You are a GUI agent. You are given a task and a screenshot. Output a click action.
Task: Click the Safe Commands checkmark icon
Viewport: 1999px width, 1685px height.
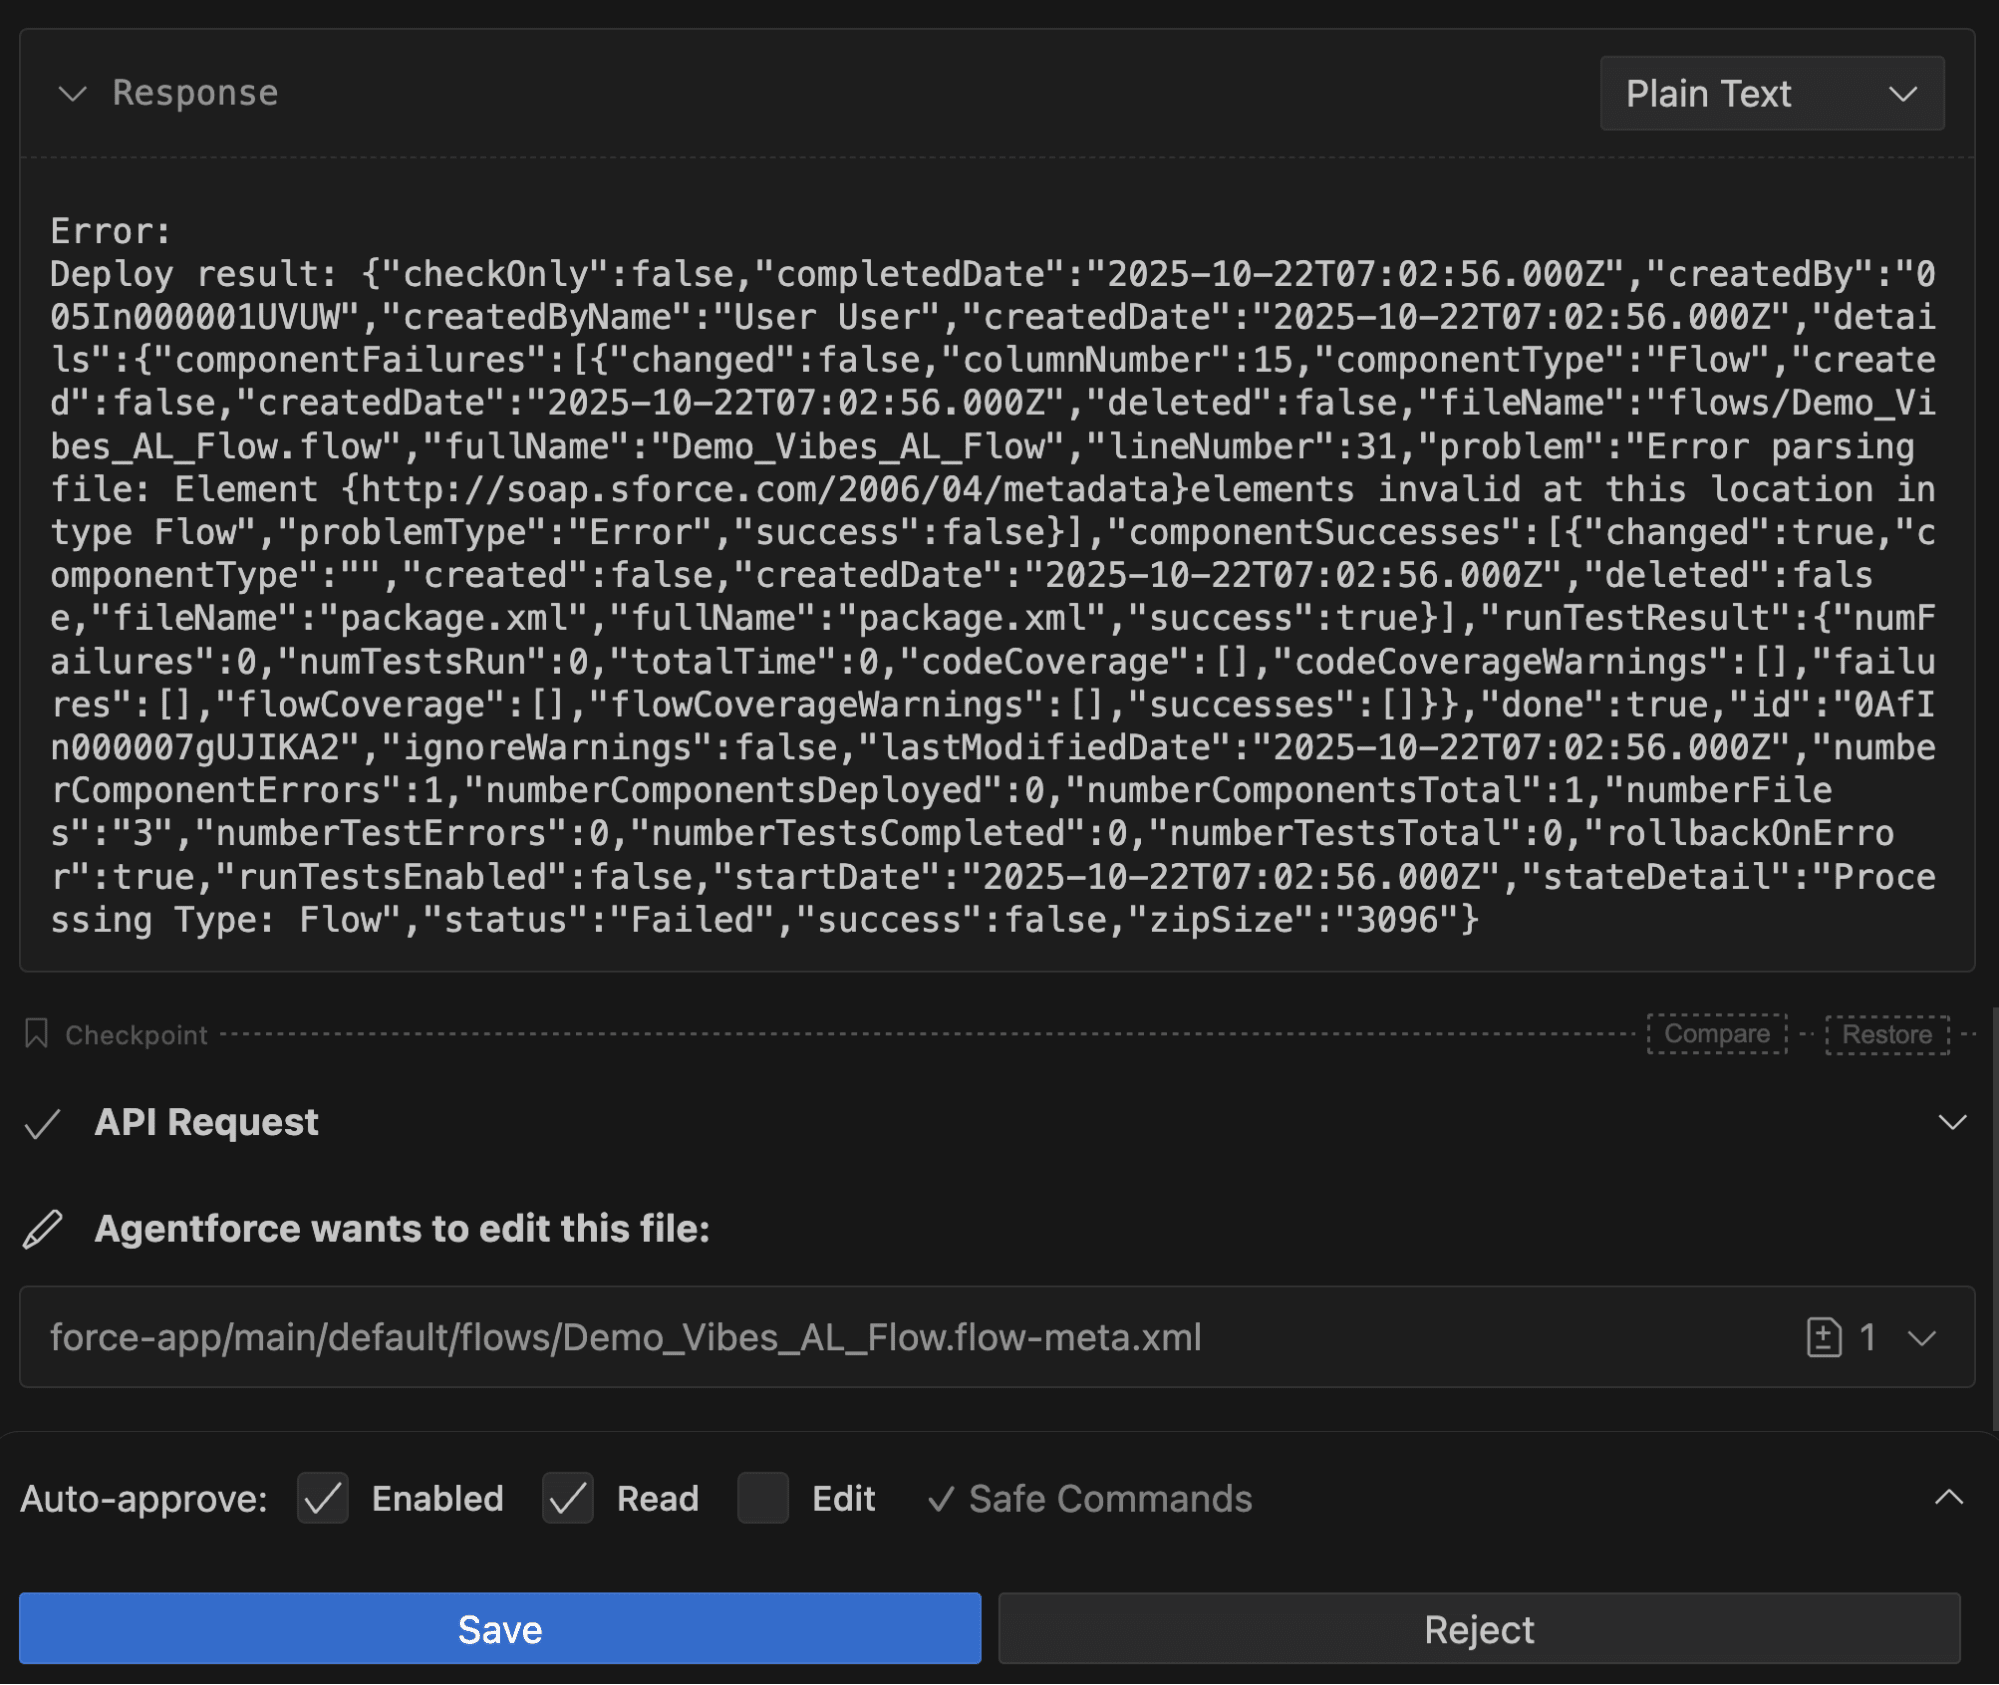coord(940,1499)
